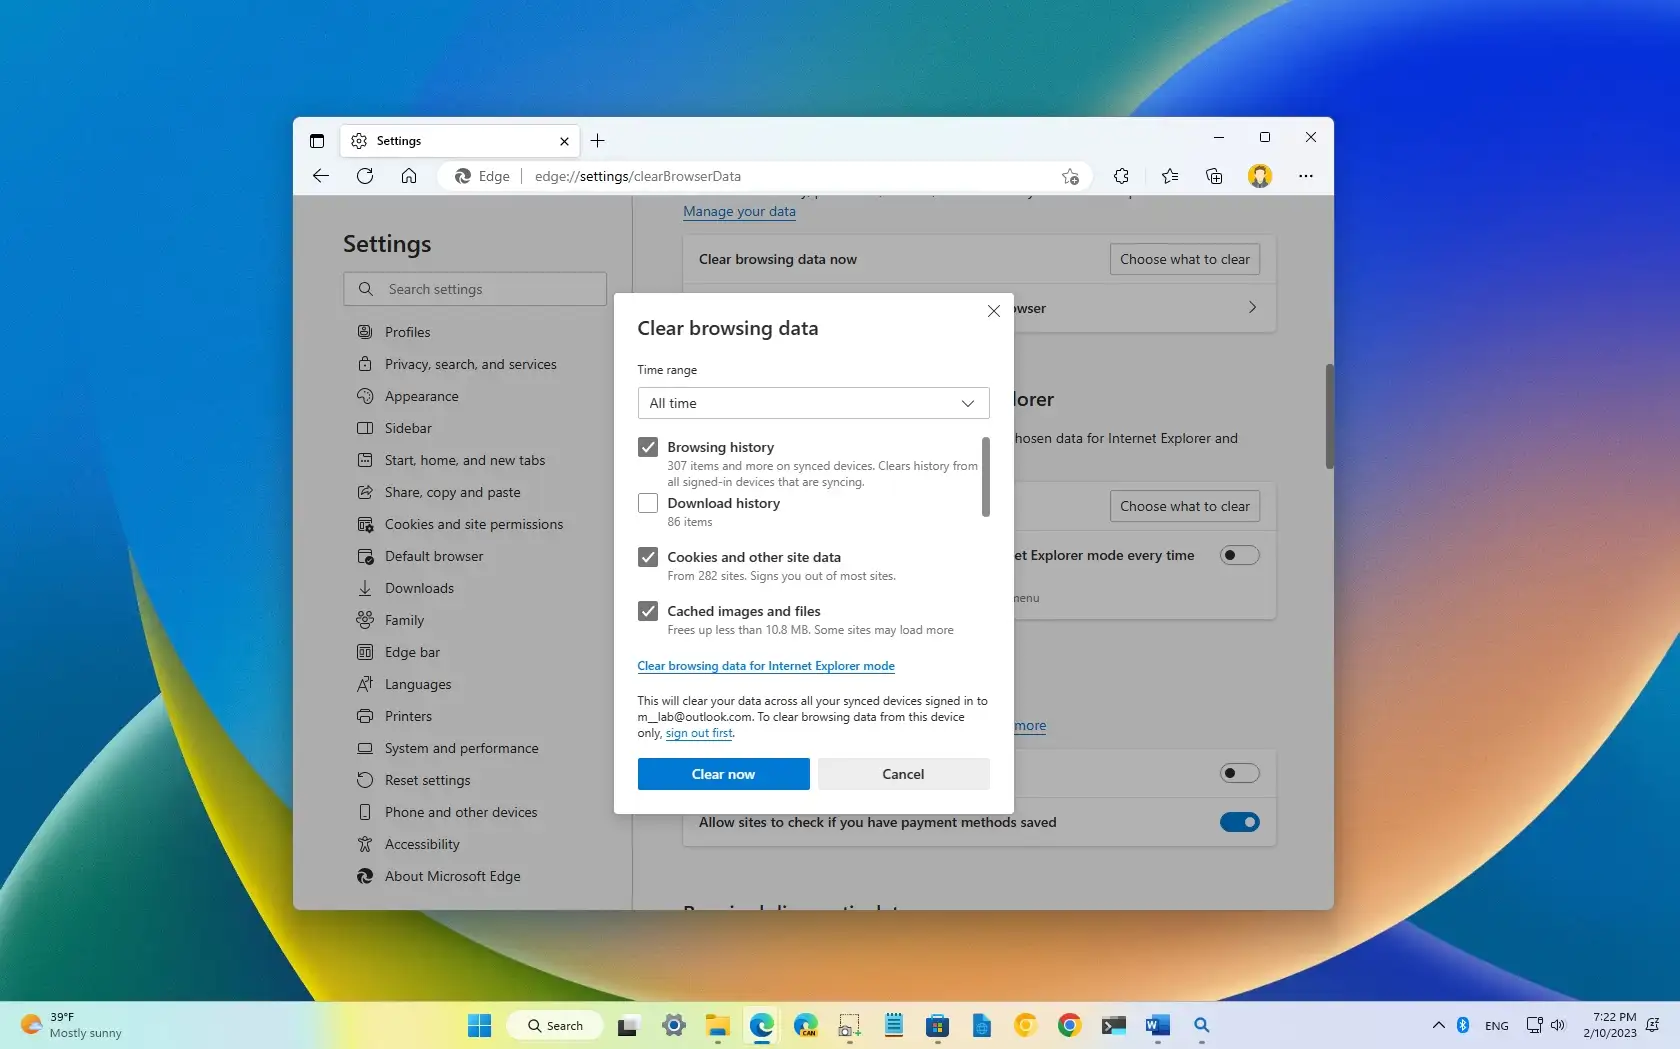Click the dialog's data list scrollbar
The image size is (1680, 1049).
[x=986, y=477]
